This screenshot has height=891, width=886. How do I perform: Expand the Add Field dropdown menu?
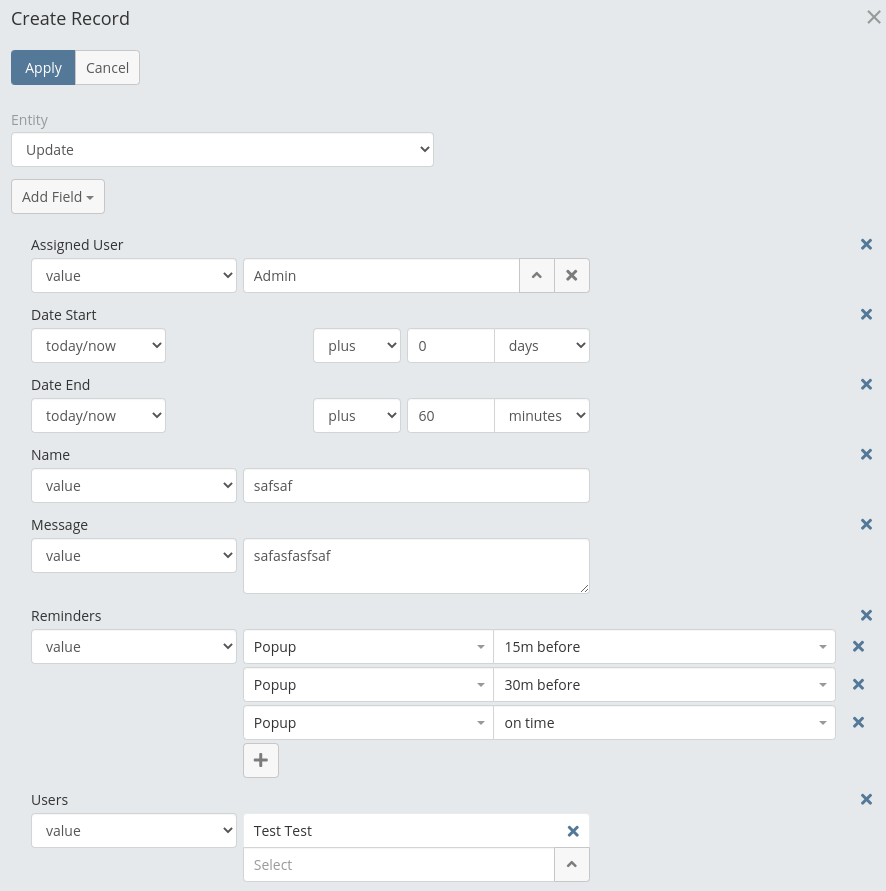(x=58, y=197)
